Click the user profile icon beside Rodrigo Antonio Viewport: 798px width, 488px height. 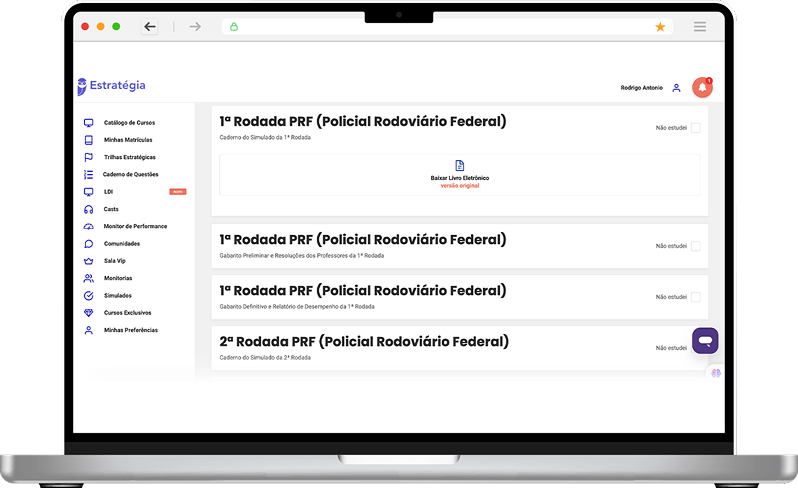click(676, 88)
